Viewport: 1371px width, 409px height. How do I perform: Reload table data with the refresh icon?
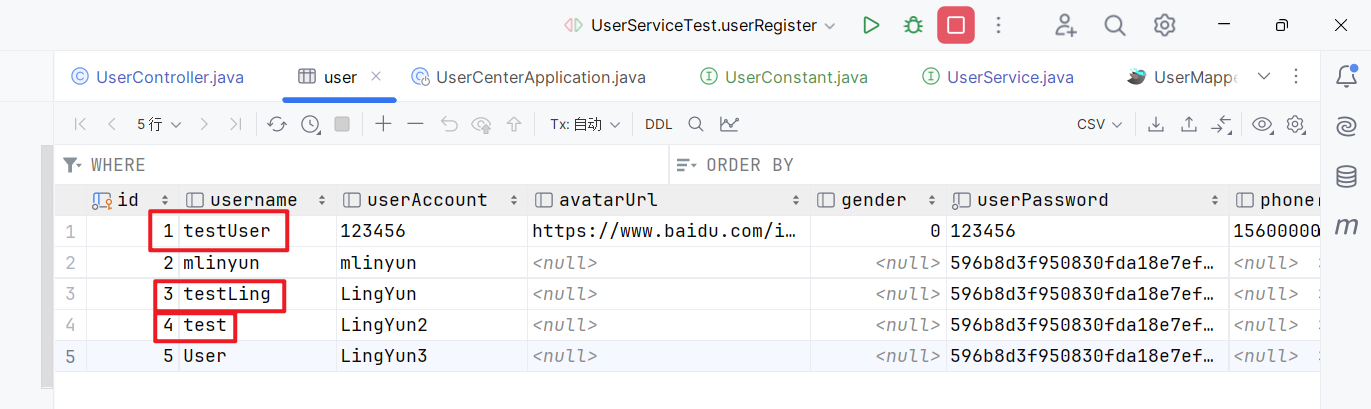point(277,124)
